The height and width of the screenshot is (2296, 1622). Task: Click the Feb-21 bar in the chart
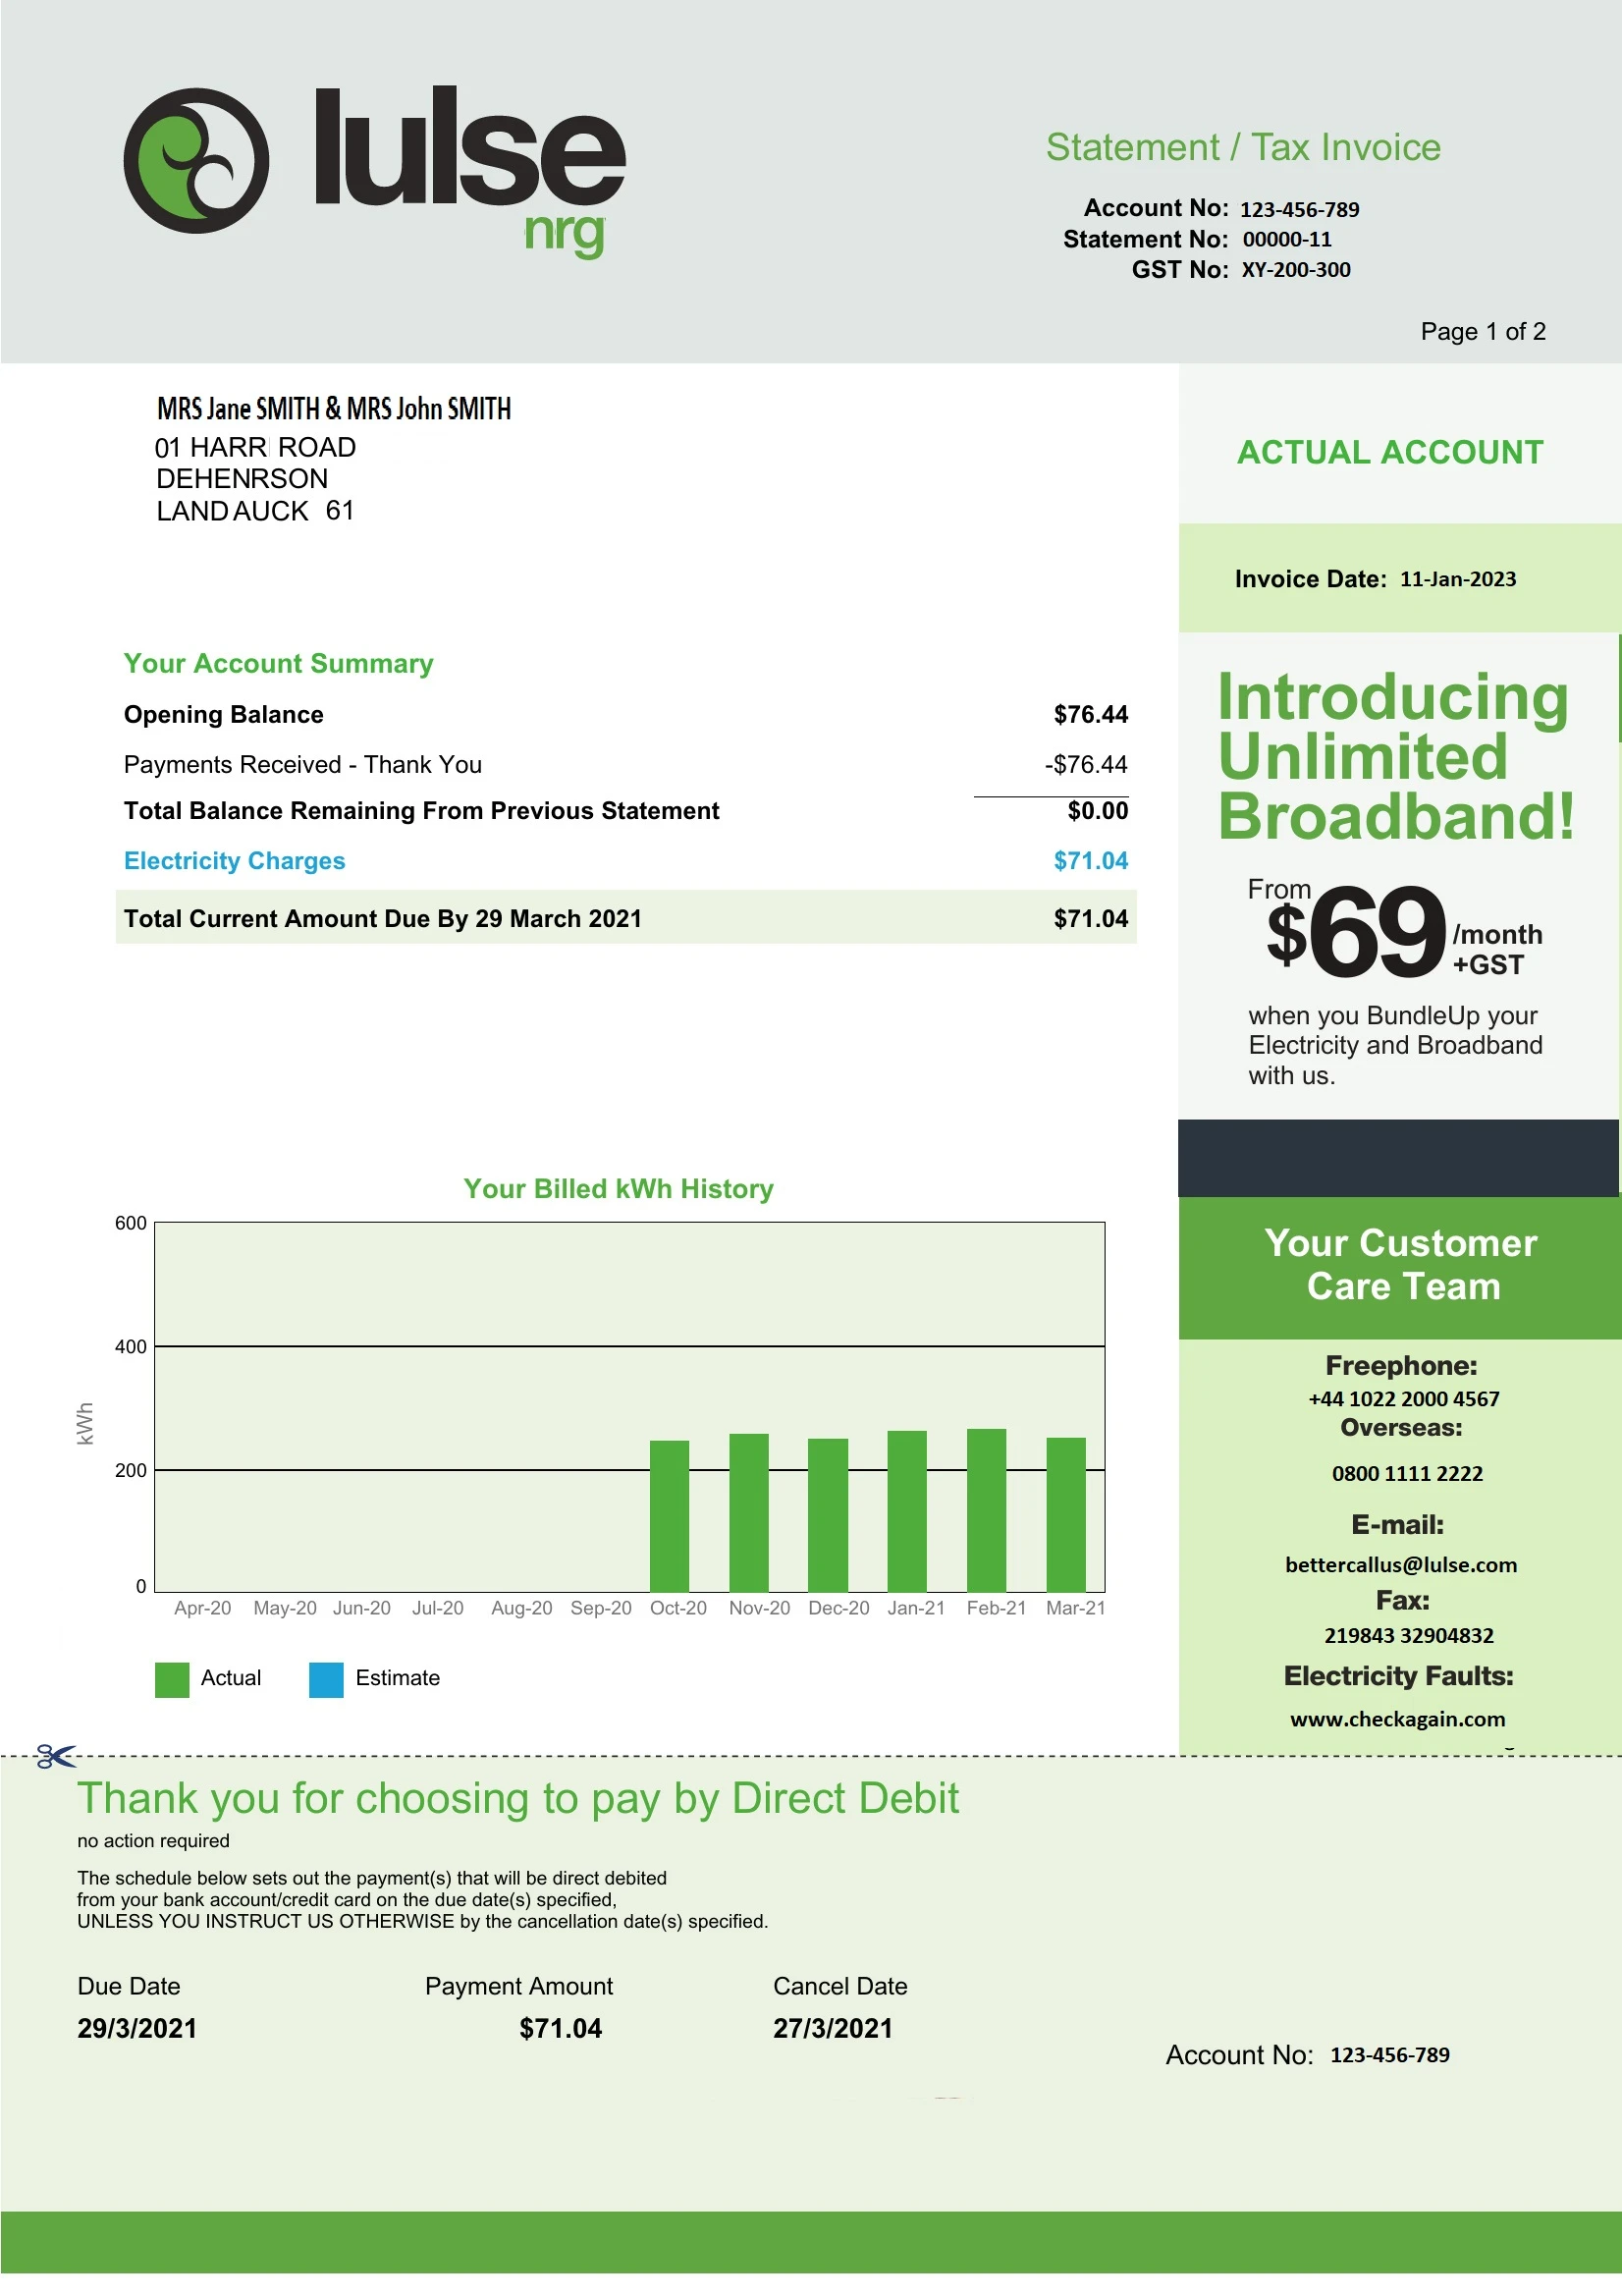coord(987,1510)
